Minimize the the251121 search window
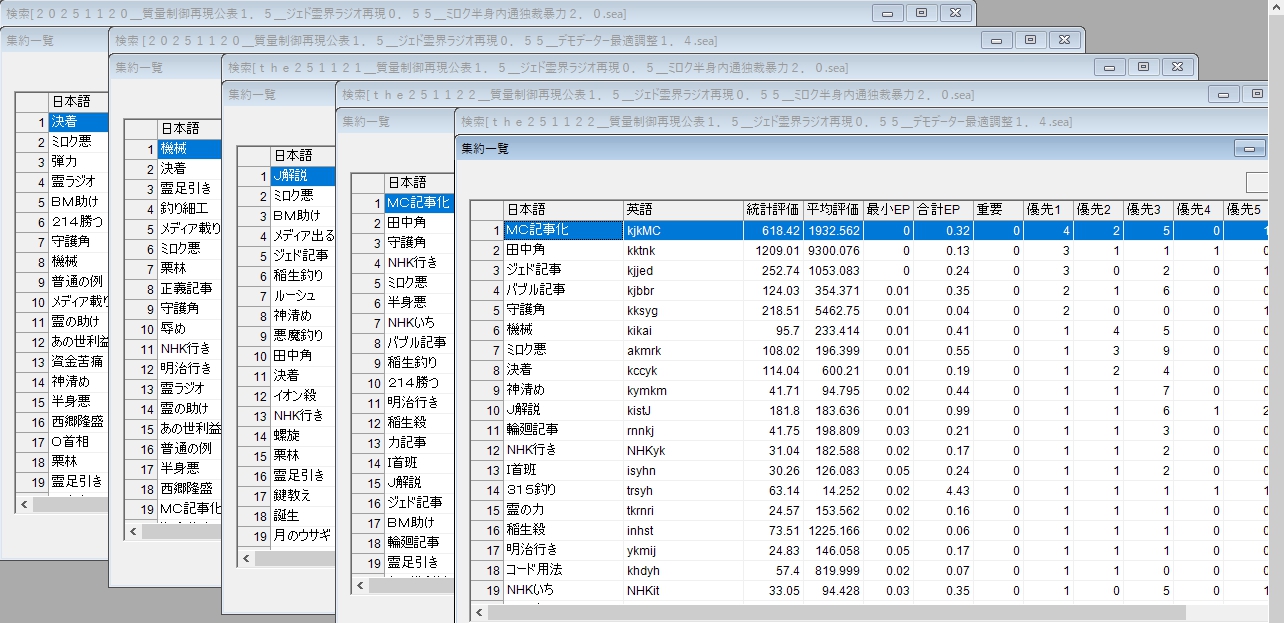The height and width of the screenshot is (623, 1284). pyautogui.click(x=1109, y=67)
